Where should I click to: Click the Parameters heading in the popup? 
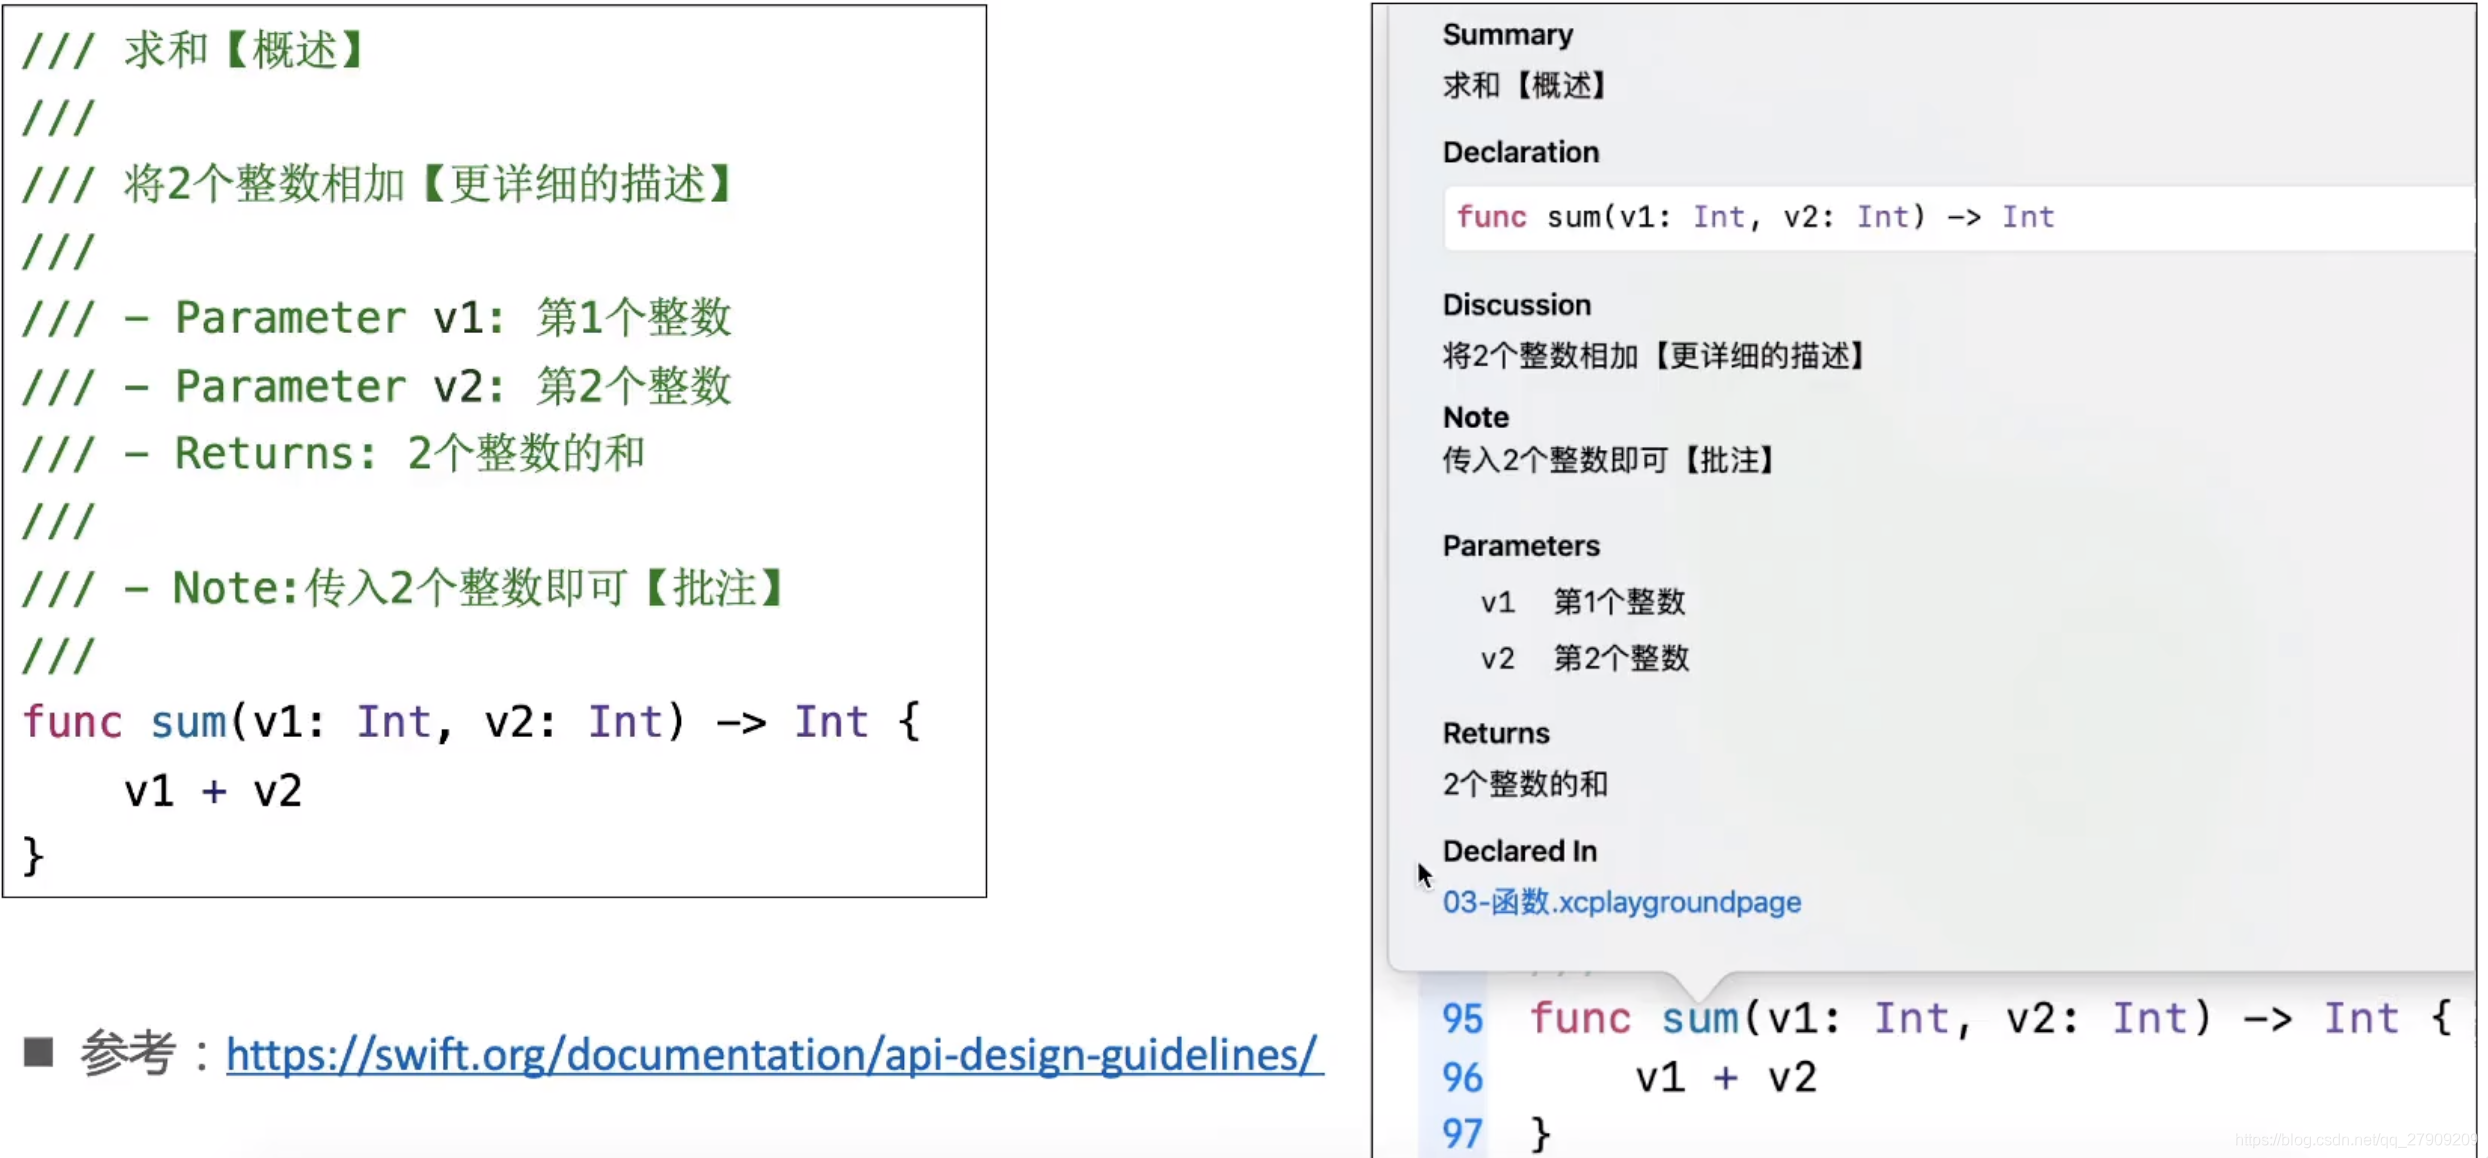point(1520,545)
